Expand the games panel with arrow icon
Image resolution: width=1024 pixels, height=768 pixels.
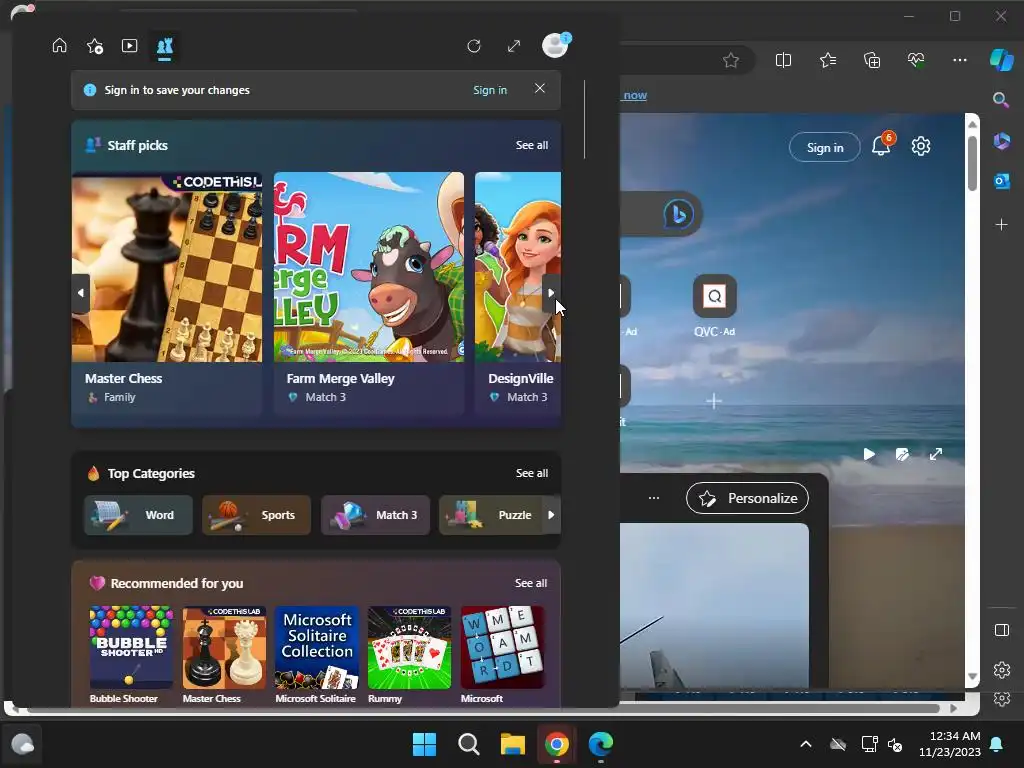click(x=514, y=46)
